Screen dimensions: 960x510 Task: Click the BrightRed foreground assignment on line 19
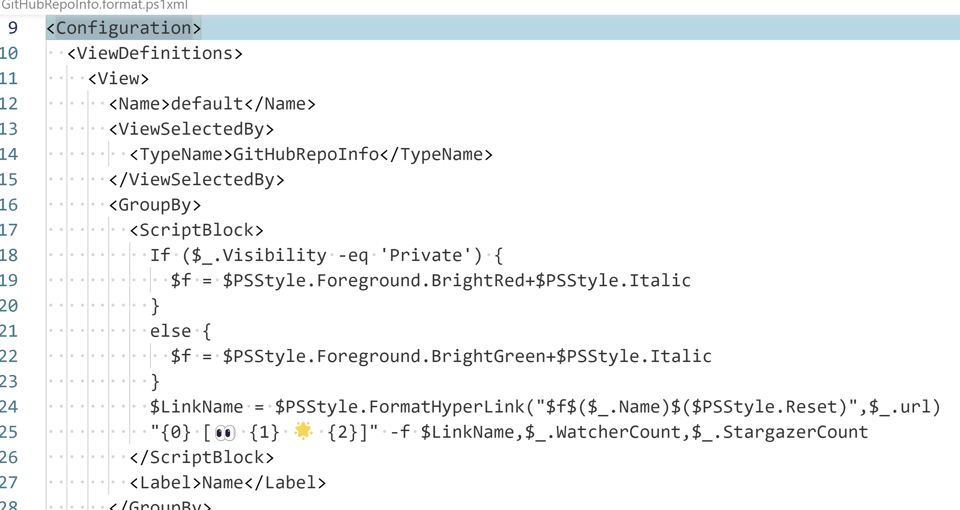click(431, 280)
